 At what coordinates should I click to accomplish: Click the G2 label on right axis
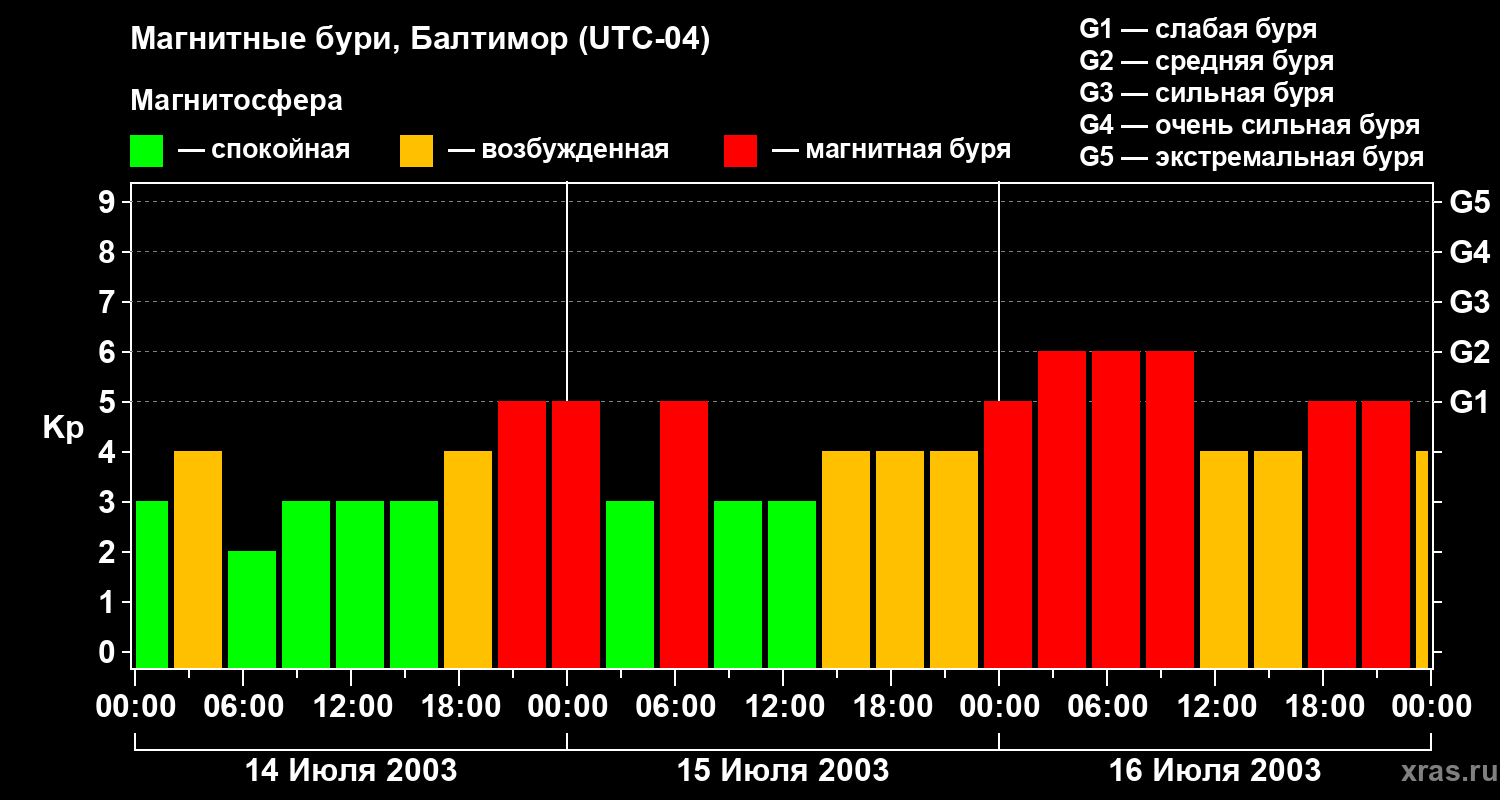pyautogui.click(x=1469, y=352)
